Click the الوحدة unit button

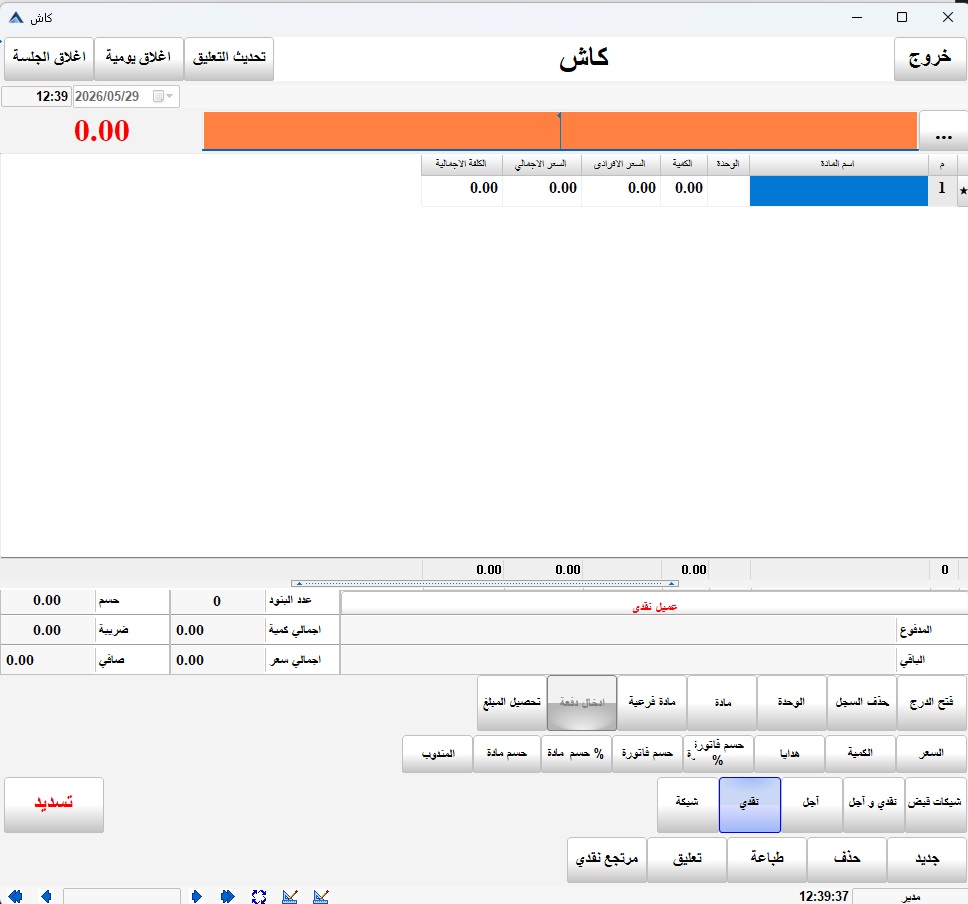(x=791, y=703)
